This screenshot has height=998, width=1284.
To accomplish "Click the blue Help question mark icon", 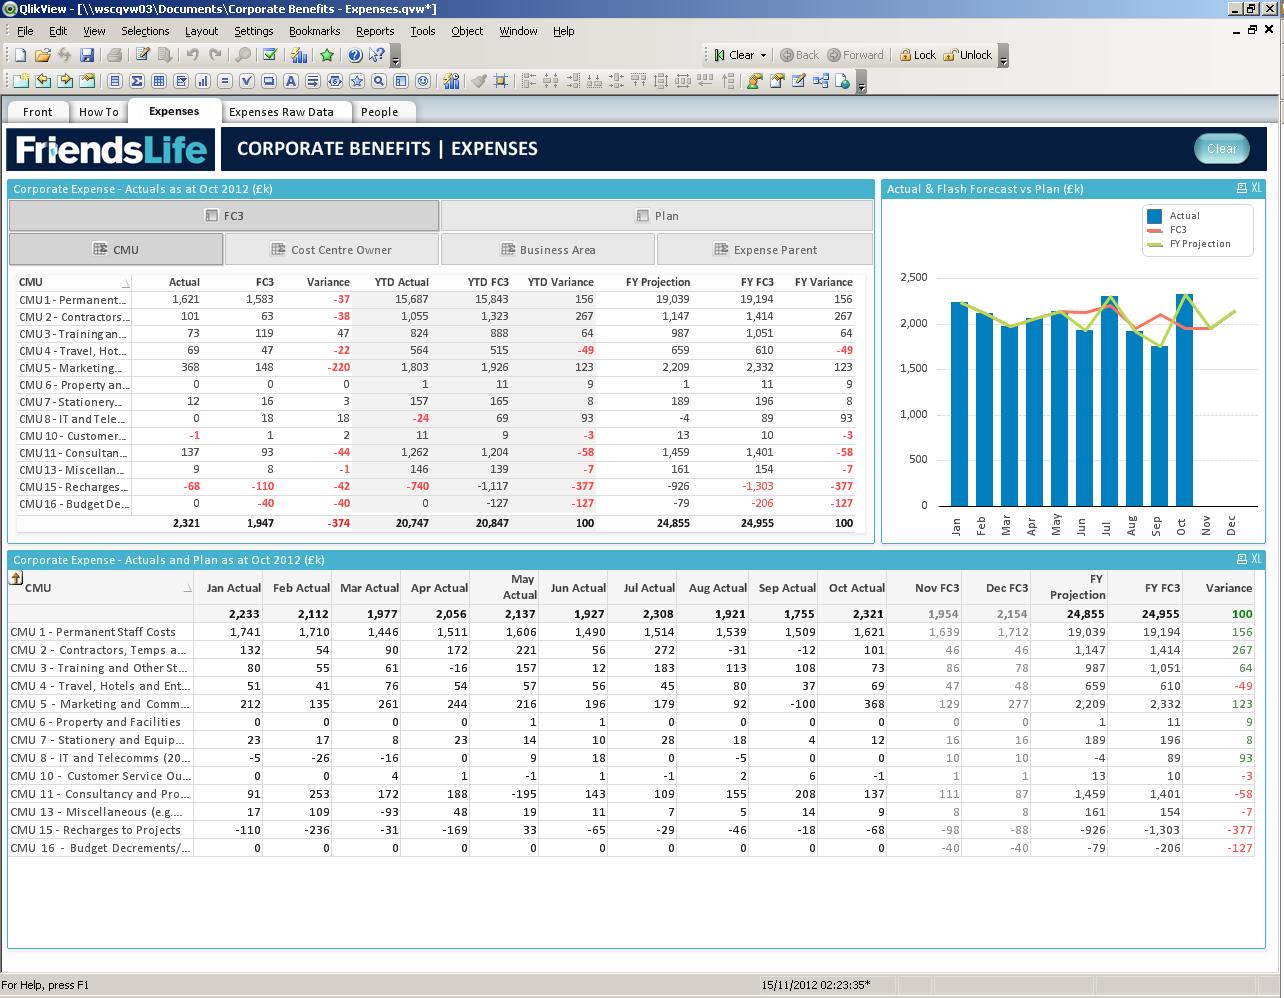I will click(354, 56).
